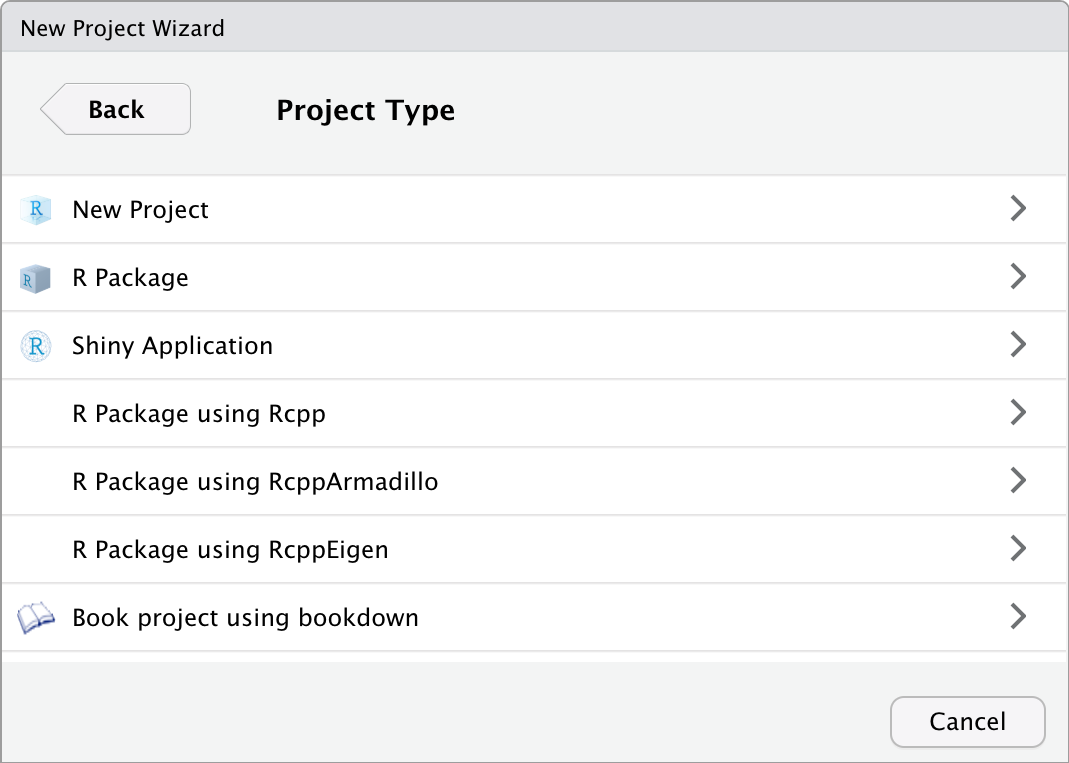Viewport: 1069px width, 763px height.
Task: Click the bookdown open book icon
Action: (x=36, y=618)
